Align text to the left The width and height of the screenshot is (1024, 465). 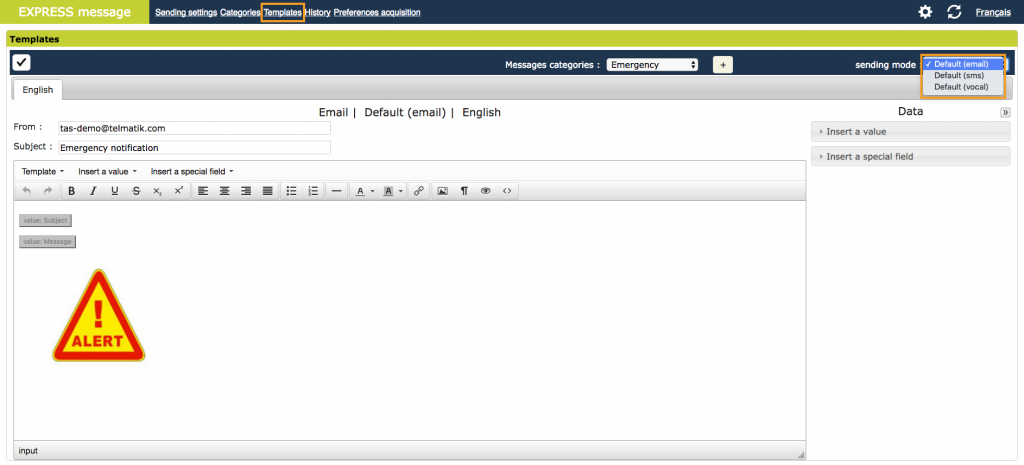(203, 191)
